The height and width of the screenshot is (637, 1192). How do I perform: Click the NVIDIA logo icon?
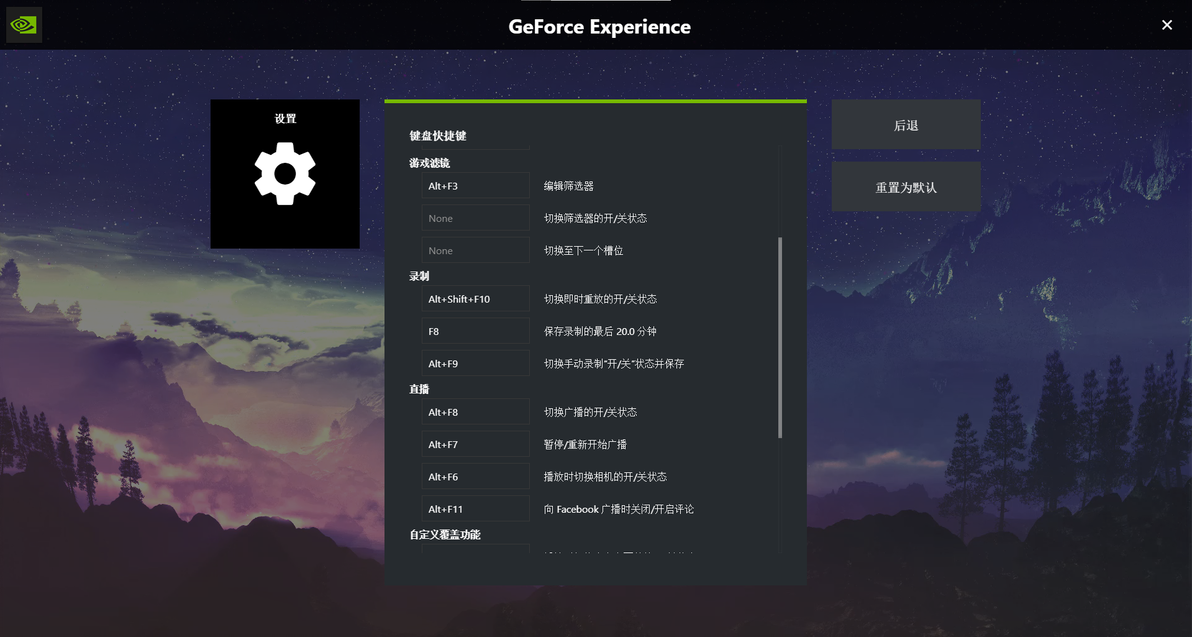click(x=24, y=25)
